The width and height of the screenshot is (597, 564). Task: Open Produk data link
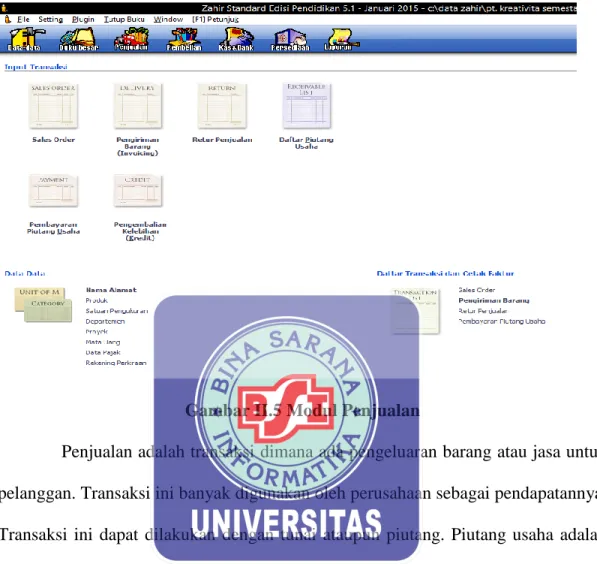pos(97,300)
